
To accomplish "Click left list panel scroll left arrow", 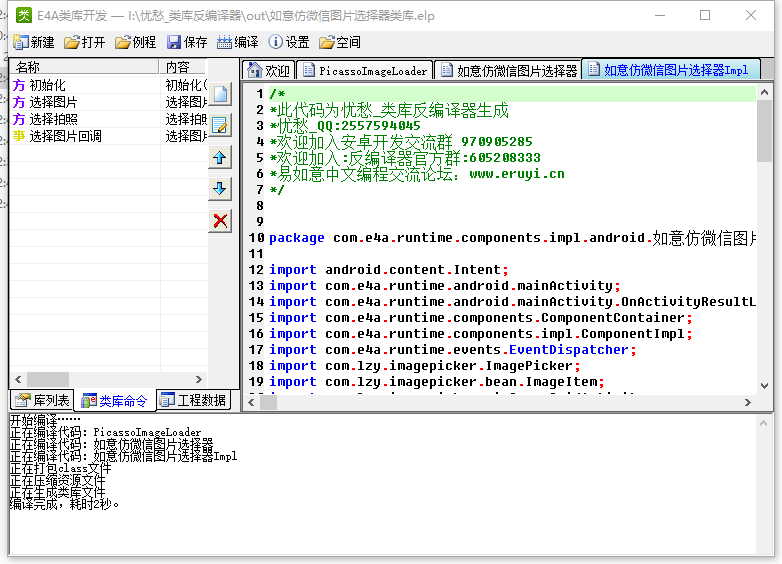I will pos(18,379).
